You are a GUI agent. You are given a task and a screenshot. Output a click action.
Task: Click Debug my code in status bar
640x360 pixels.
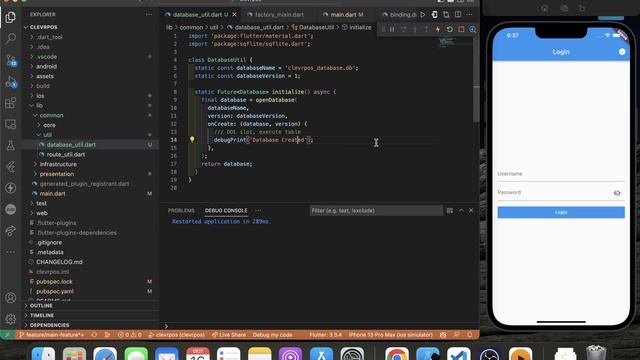(272, 335)
